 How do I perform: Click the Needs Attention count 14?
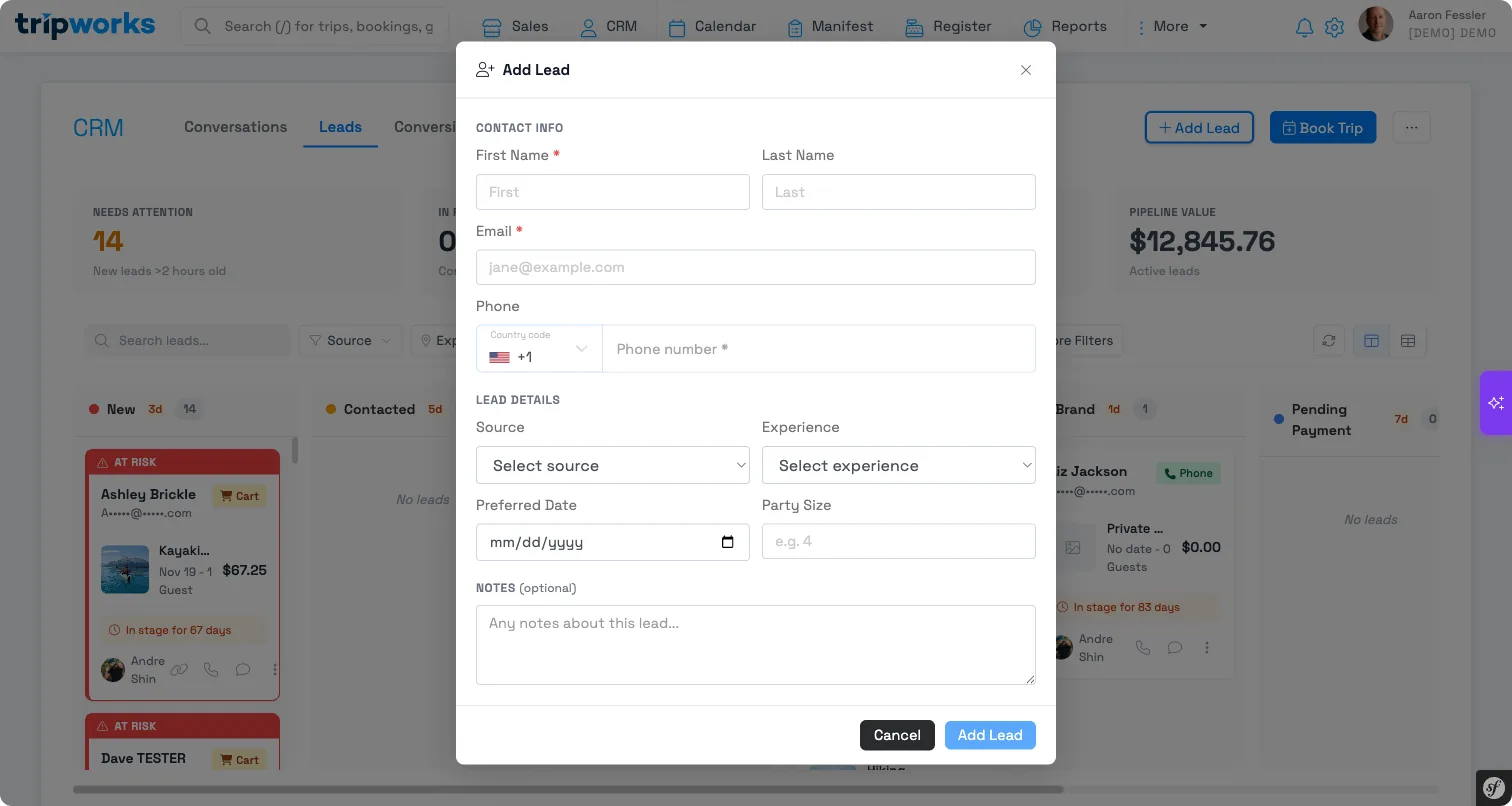tap(108, 241)
